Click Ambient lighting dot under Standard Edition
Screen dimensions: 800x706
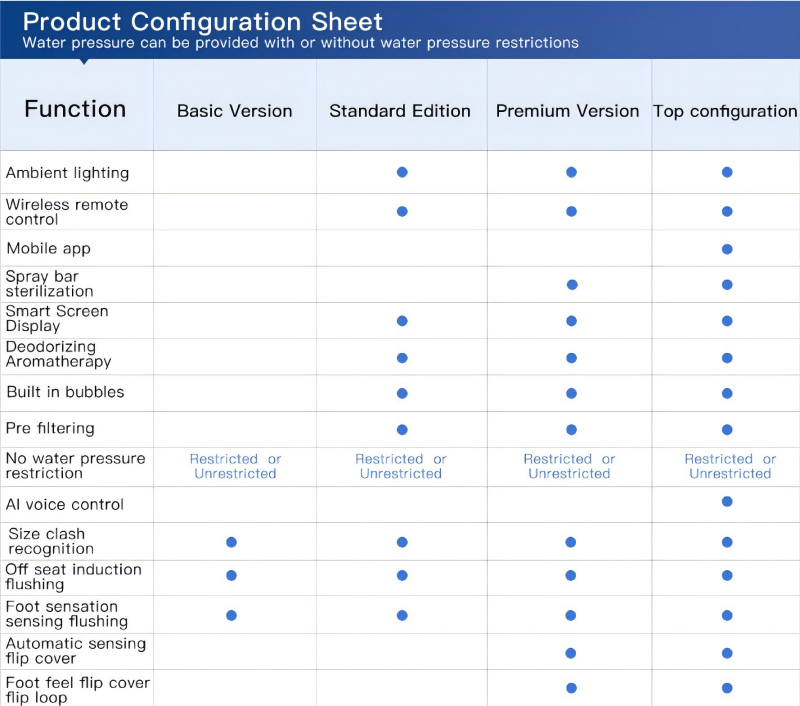click(x=402, y=172)
